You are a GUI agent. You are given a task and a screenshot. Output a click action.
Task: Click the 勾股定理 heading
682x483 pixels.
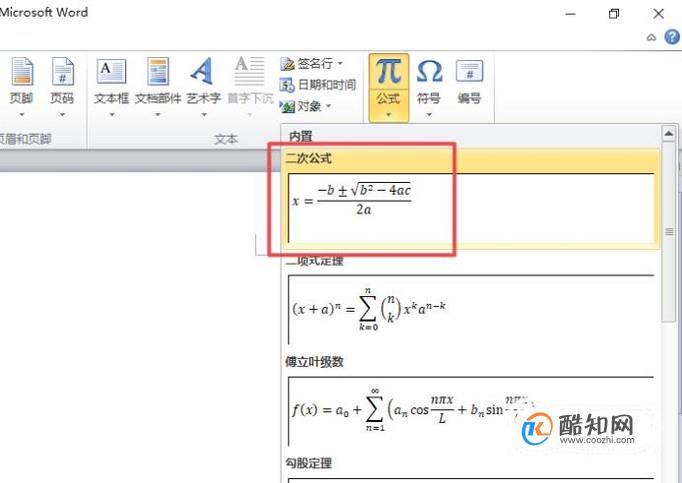point(308,463)
